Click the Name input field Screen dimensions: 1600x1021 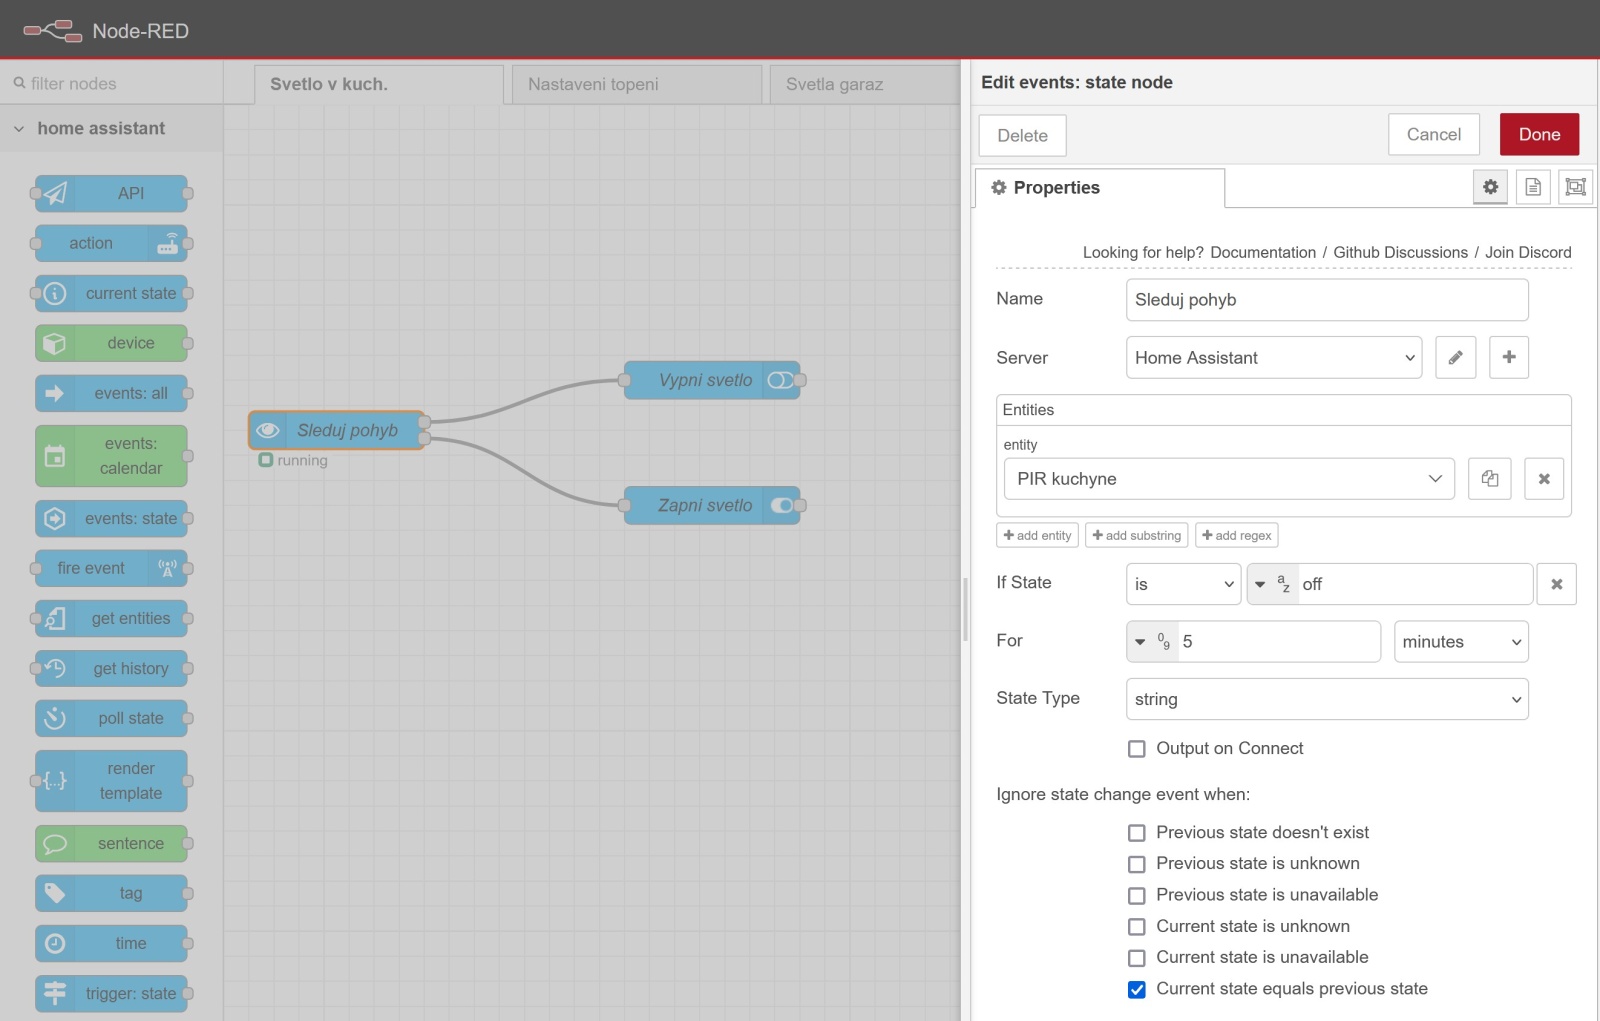(1326, 300)
